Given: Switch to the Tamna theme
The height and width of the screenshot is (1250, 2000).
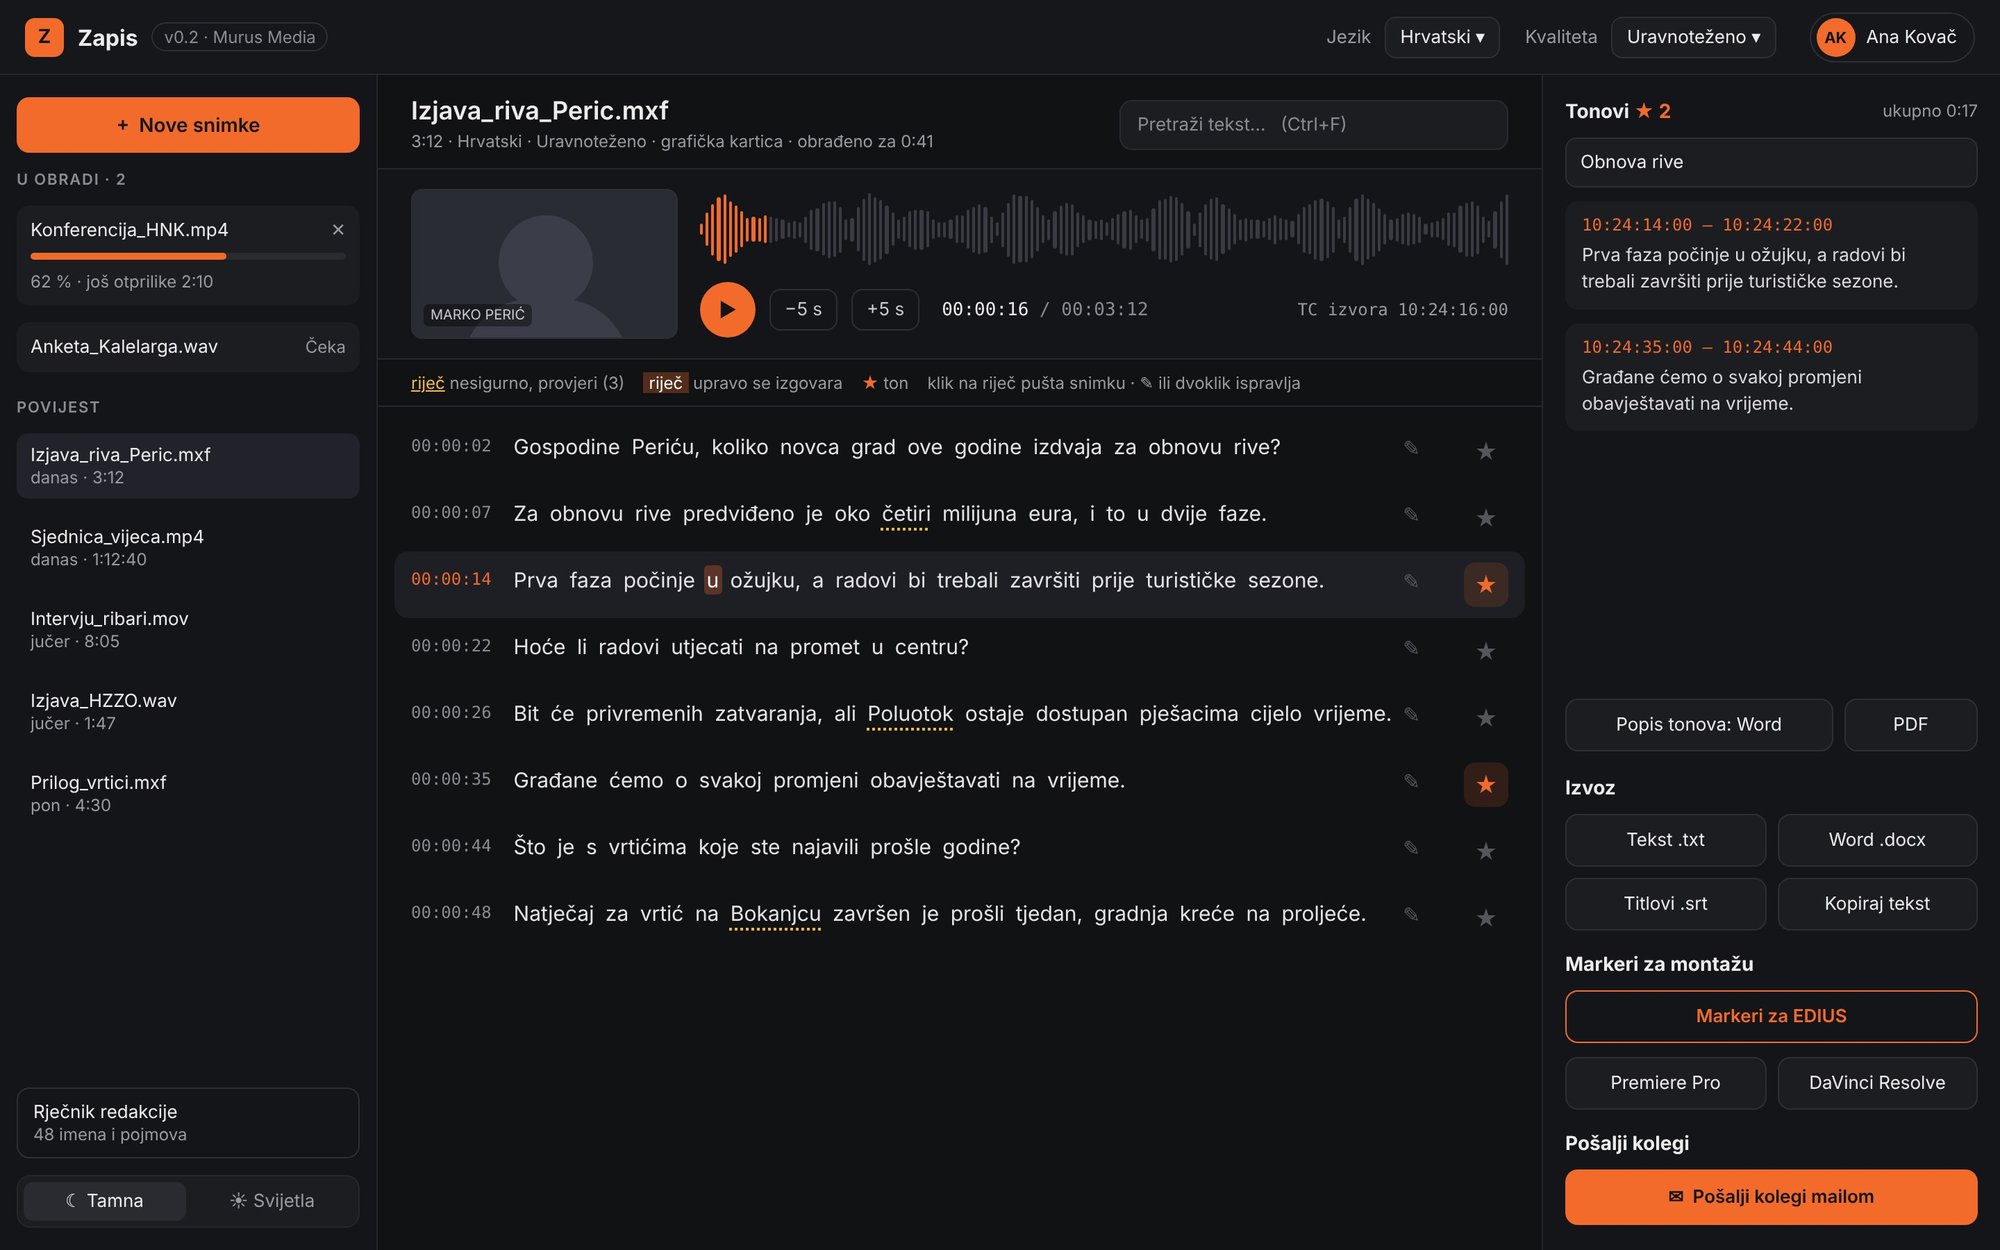Looking at the screenshot, I should [105, 1201].
